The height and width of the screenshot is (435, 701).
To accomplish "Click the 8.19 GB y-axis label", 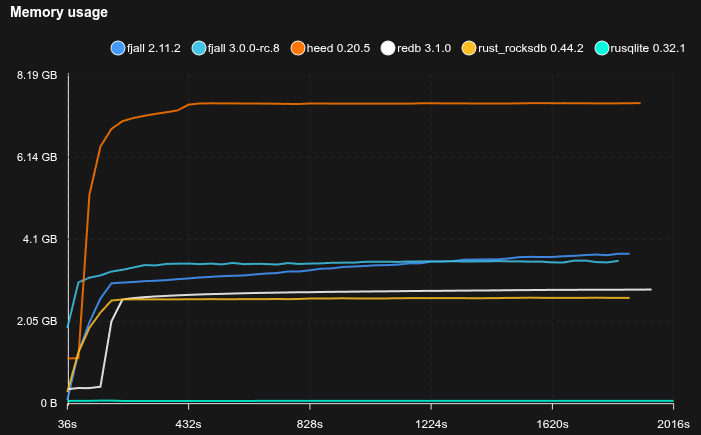I will [x=38, y=76].
